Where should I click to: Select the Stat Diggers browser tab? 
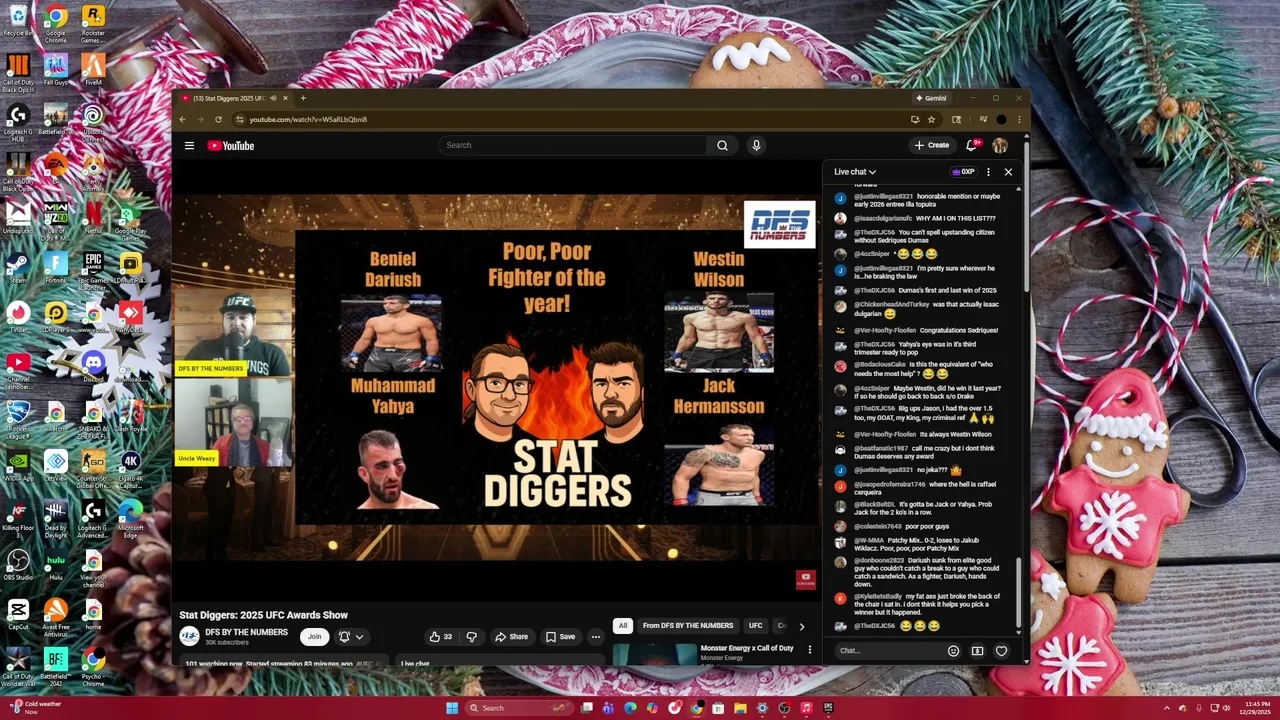pos(235,98)
